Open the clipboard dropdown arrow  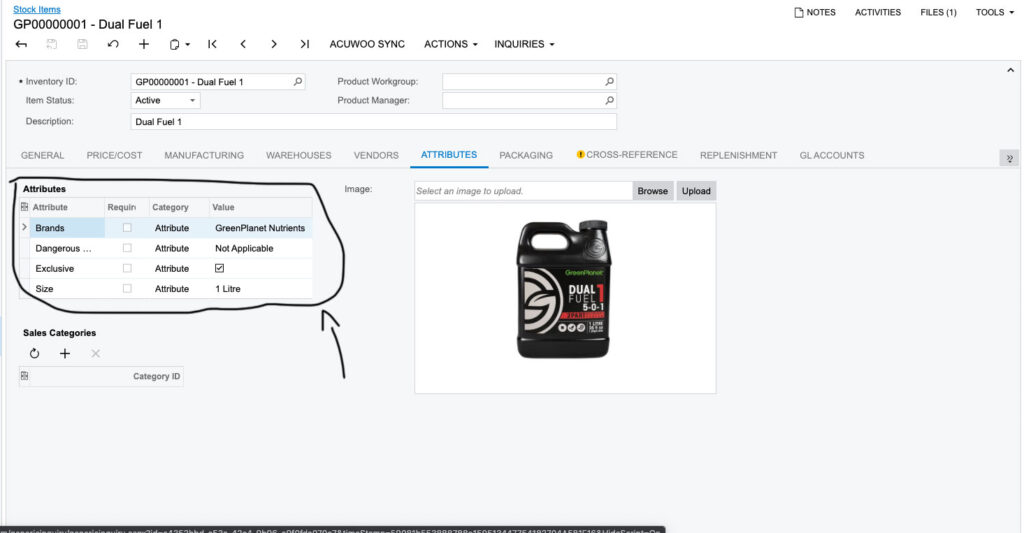tap(187, 44)
